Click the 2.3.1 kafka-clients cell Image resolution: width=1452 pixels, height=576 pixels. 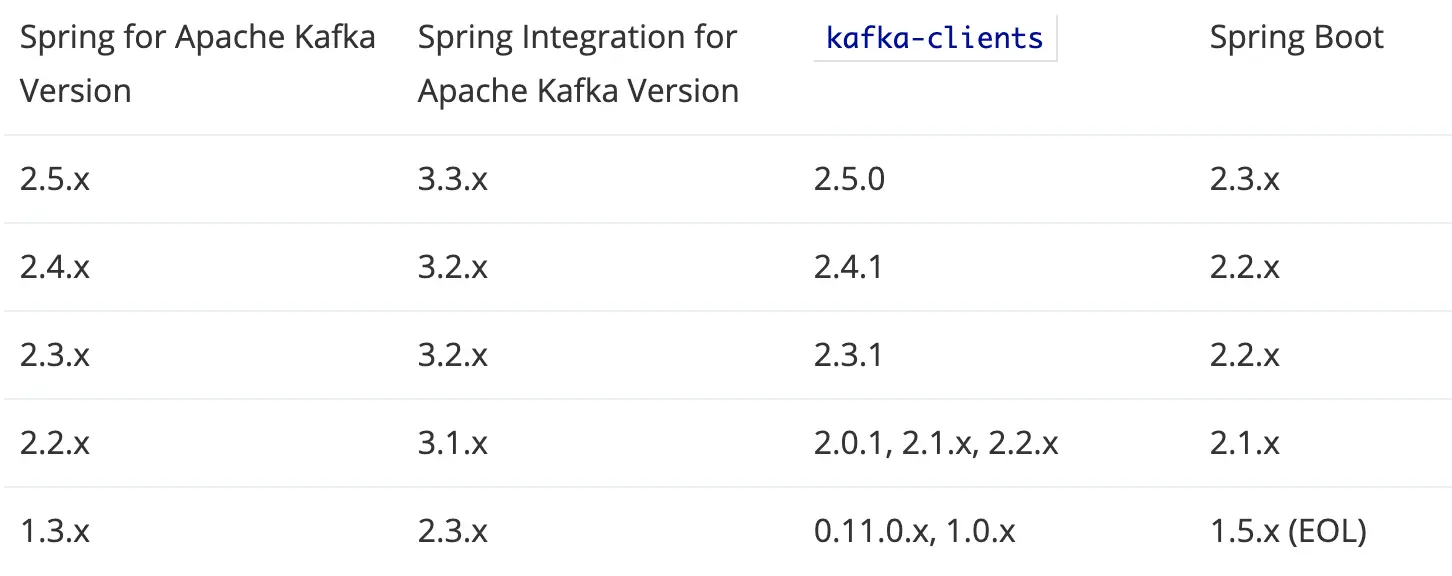[848, 356]
